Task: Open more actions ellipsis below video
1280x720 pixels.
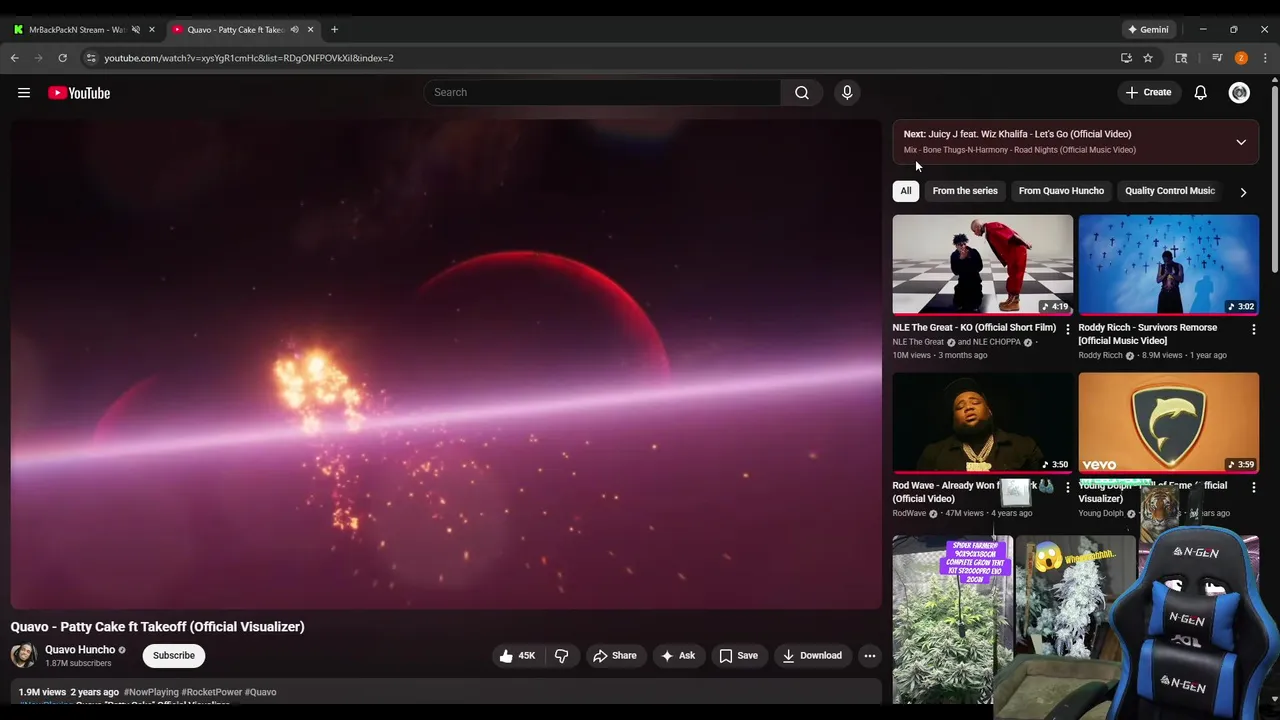Action: pyautogui.click(x=870, y=656)
